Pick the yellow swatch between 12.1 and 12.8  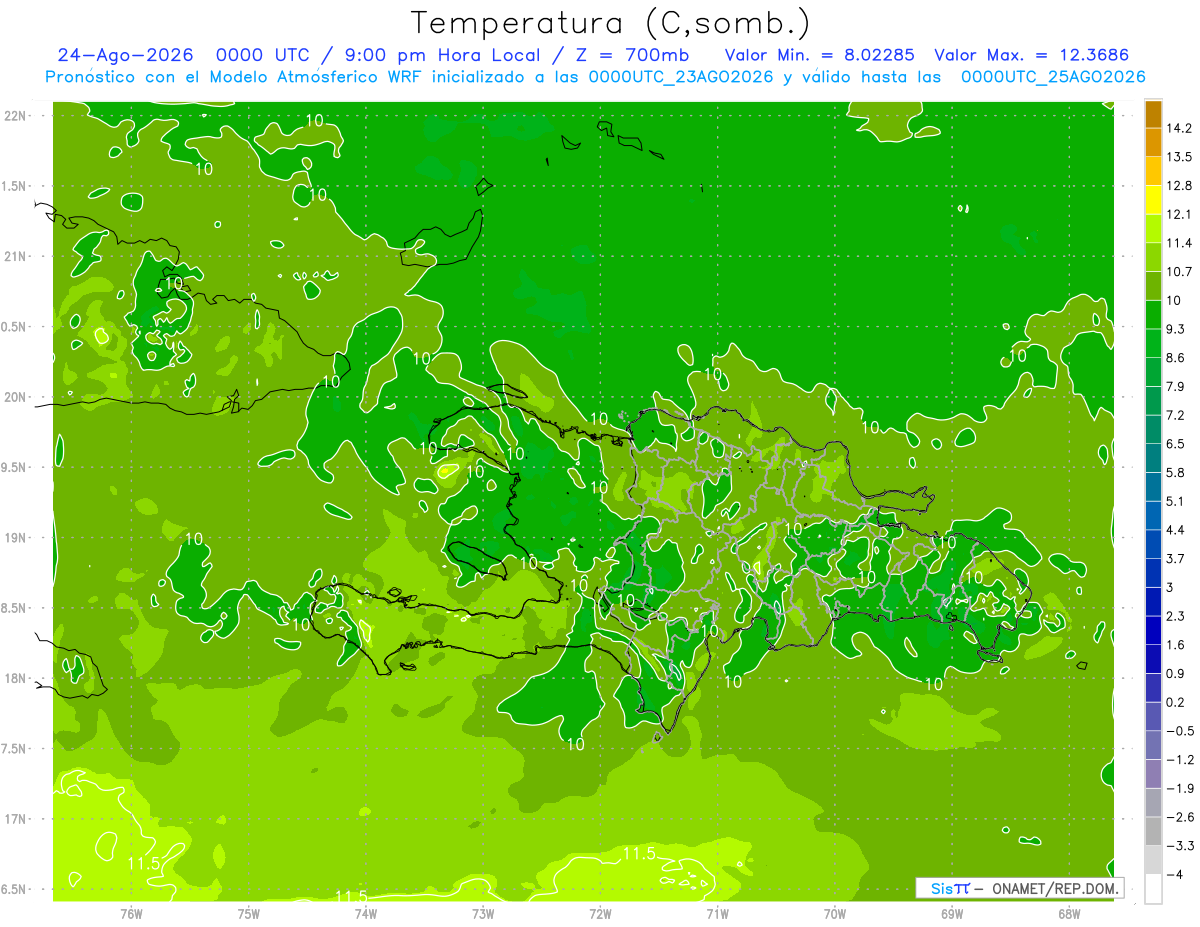coord(1153,200)
